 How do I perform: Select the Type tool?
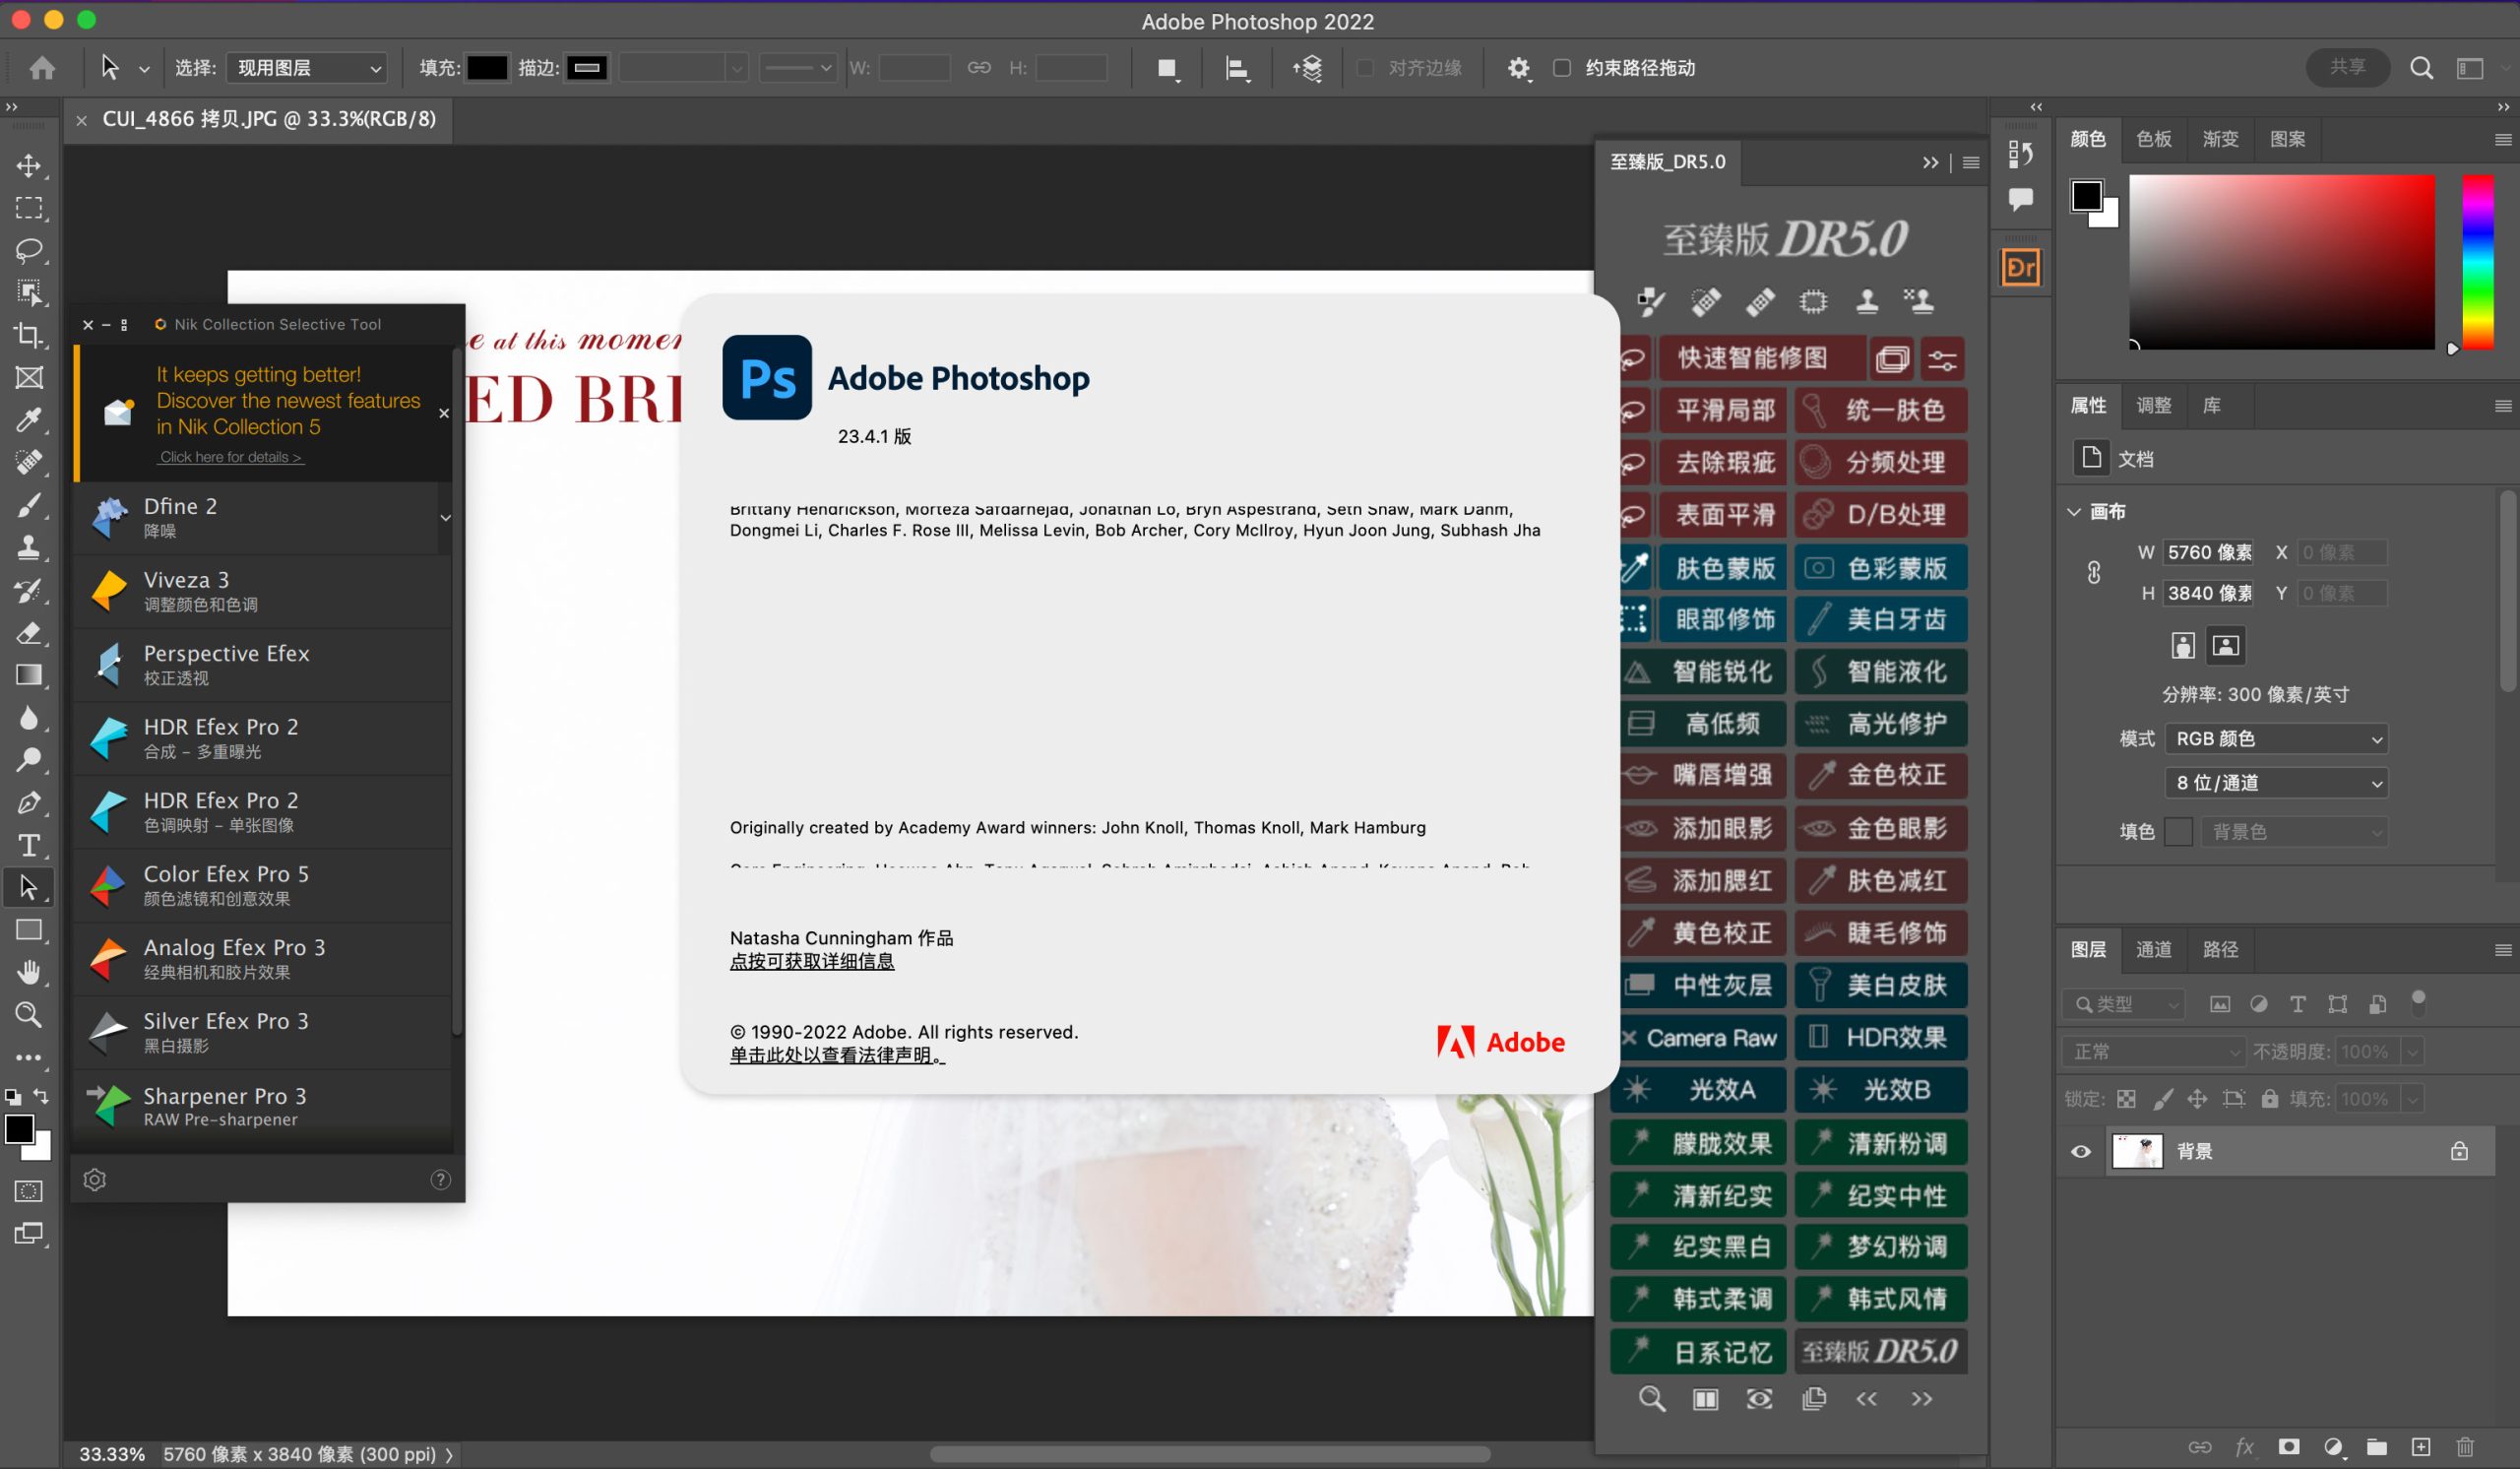28,845
